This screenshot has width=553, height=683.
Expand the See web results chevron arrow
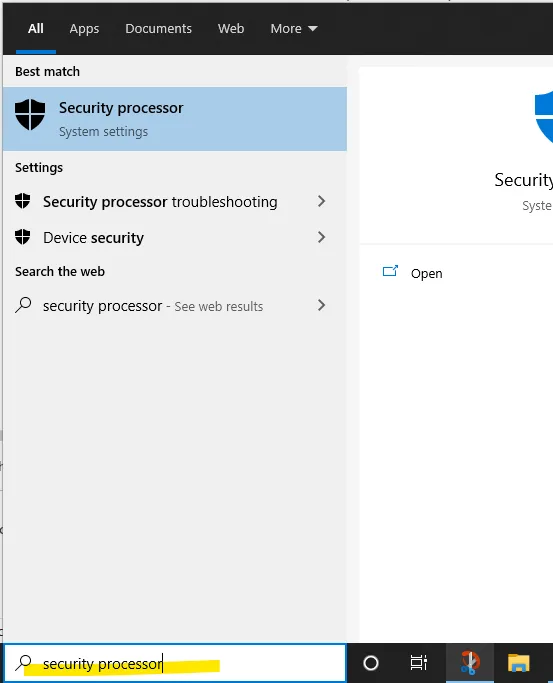click(321, 305)
